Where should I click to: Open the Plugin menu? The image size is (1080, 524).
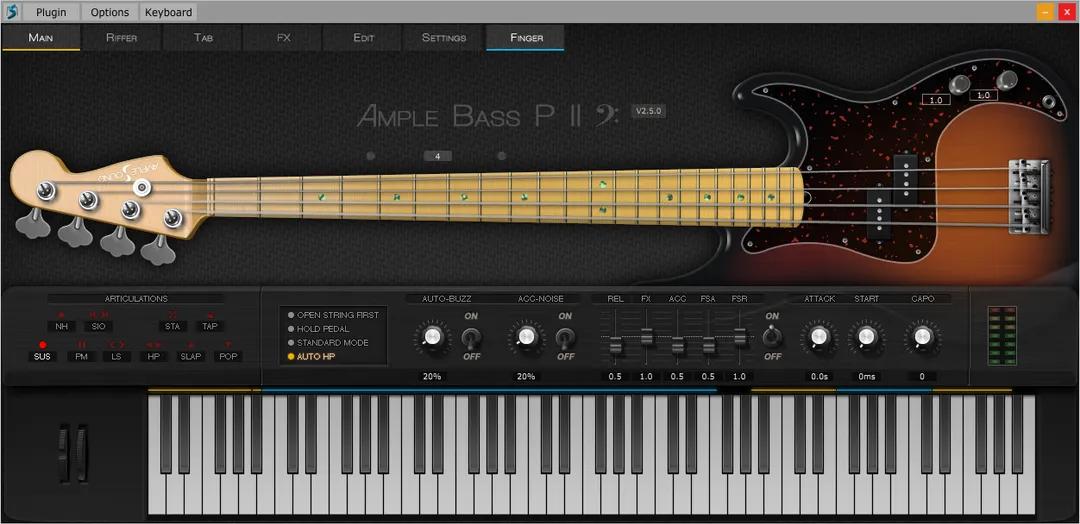pyautogui.click(x=51, y=12)
